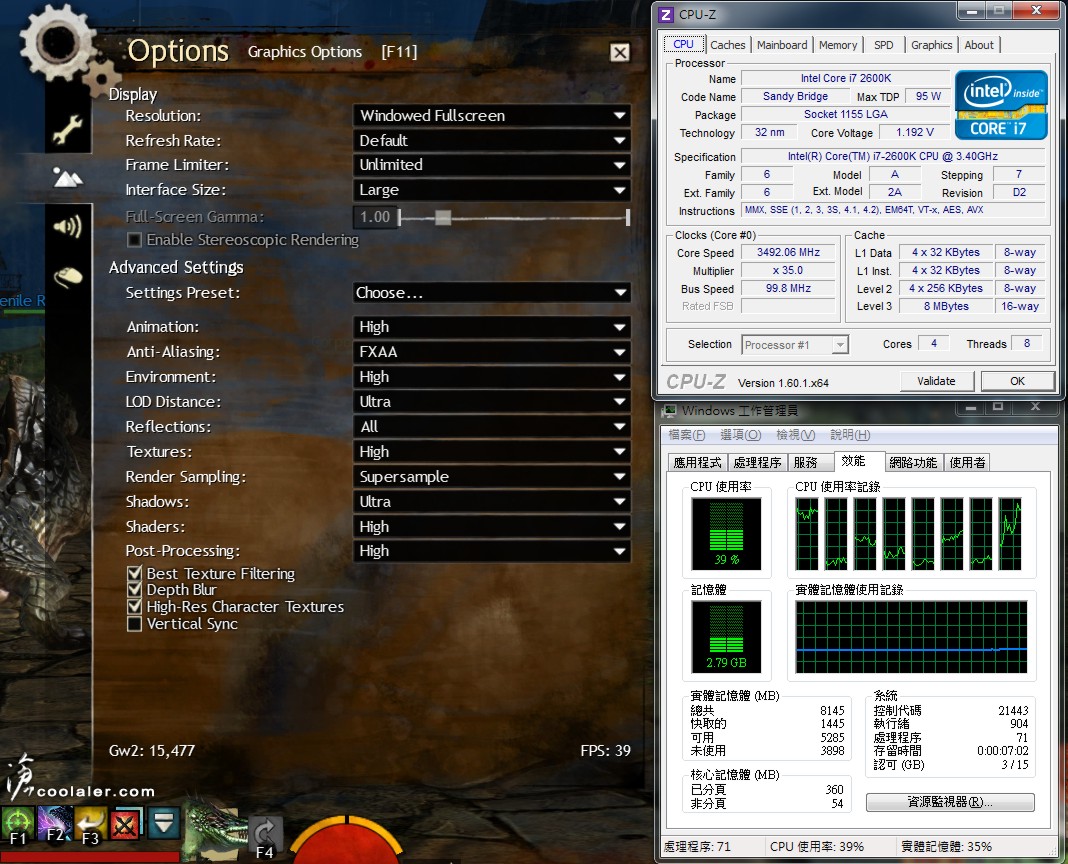
Task: Open CPU-Z Processor #1 selection dropdown
Action: click(794, 345)
